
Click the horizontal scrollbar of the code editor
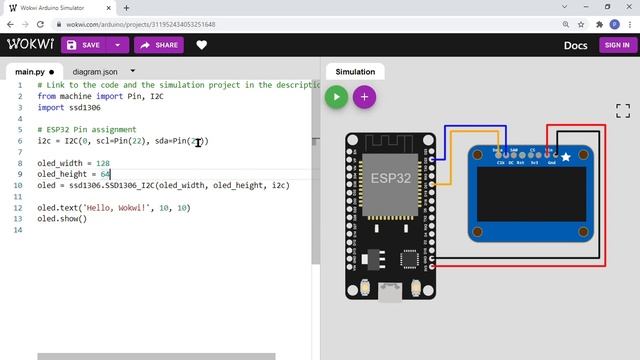point(156,357)
